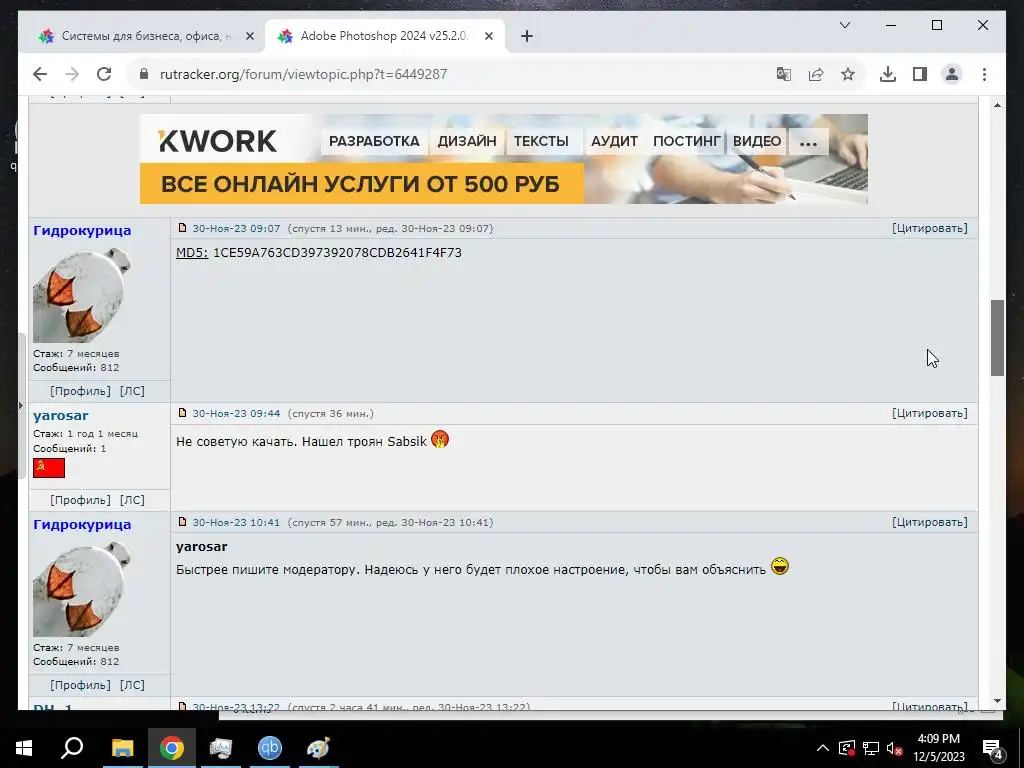Send ЛС to Гидрокурица from 10:41 post
Viewport: 1024px width, 768px height.
[x=133, y=685]
